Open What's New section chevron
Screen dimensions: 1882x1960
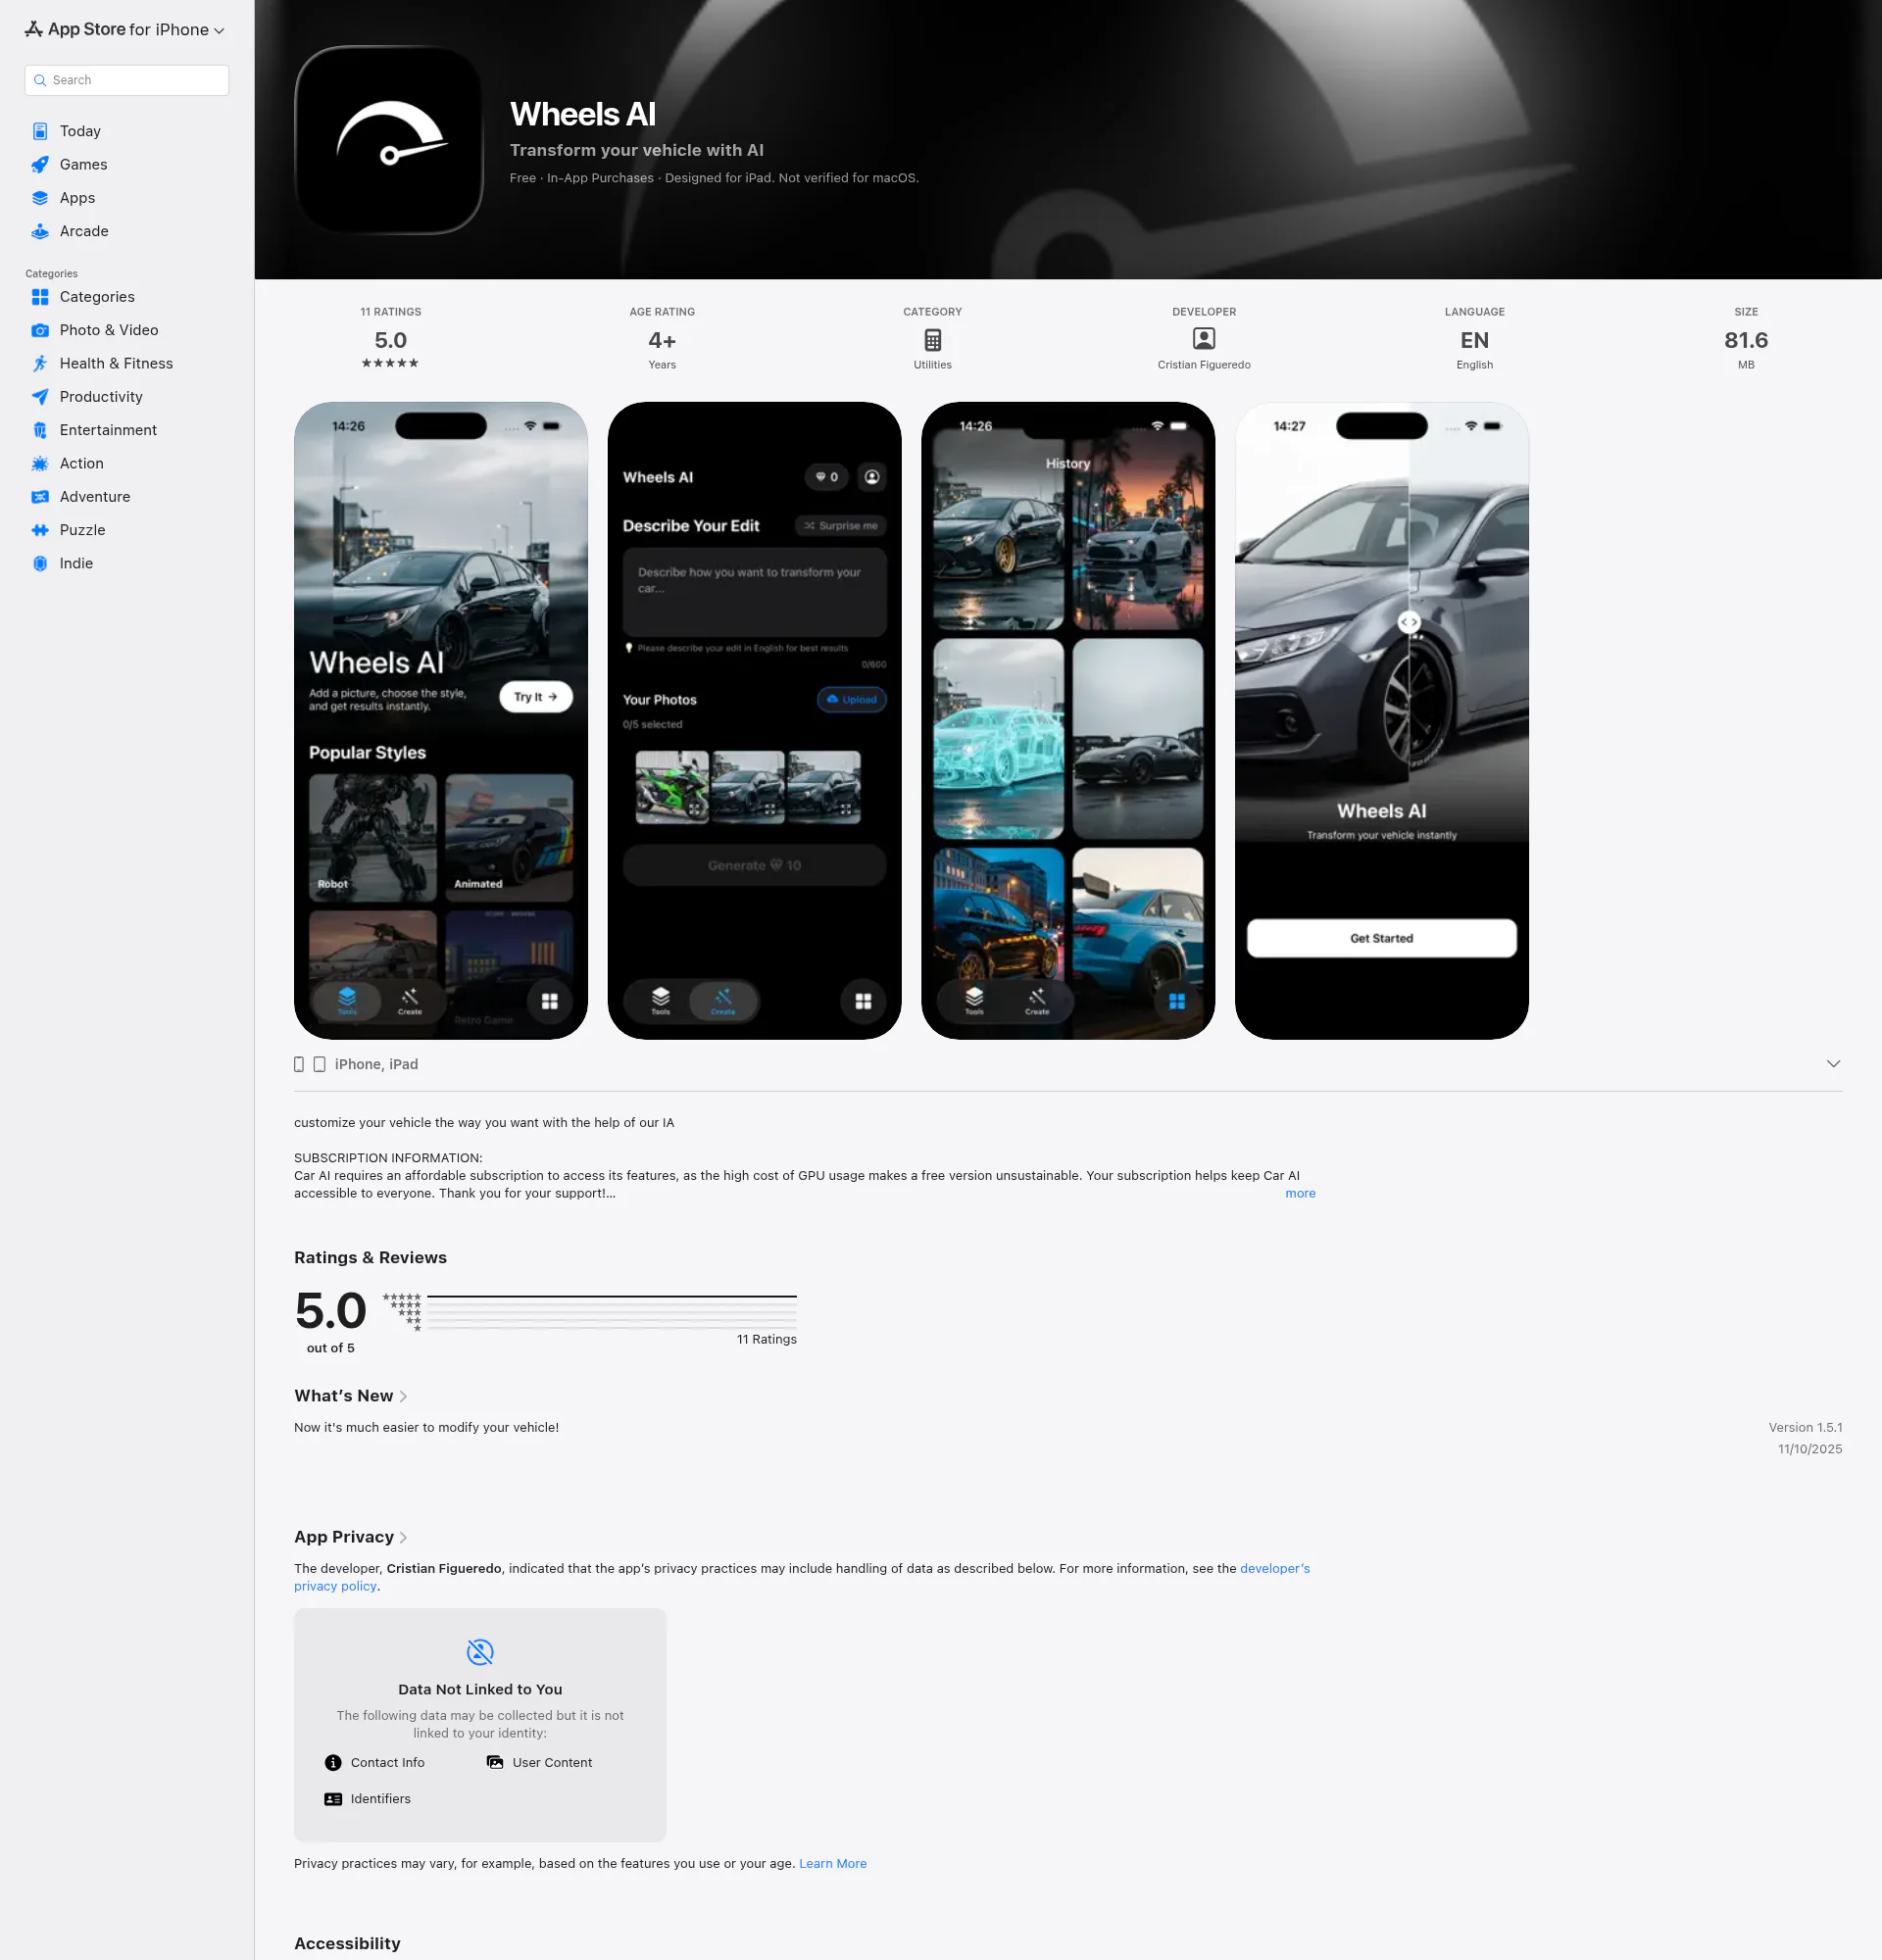tap(403, 1396)
